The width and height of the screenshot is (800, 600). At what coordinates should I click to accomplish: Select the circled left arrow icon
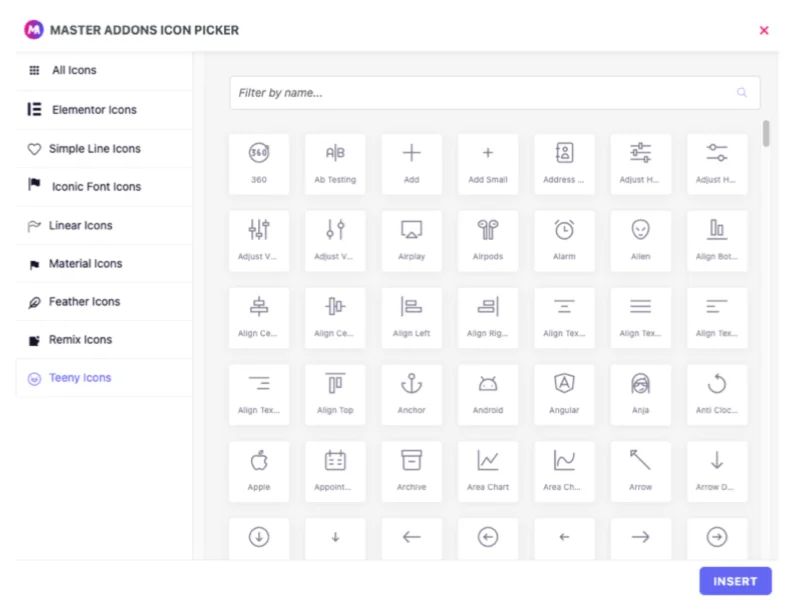[x=488, y=539]
